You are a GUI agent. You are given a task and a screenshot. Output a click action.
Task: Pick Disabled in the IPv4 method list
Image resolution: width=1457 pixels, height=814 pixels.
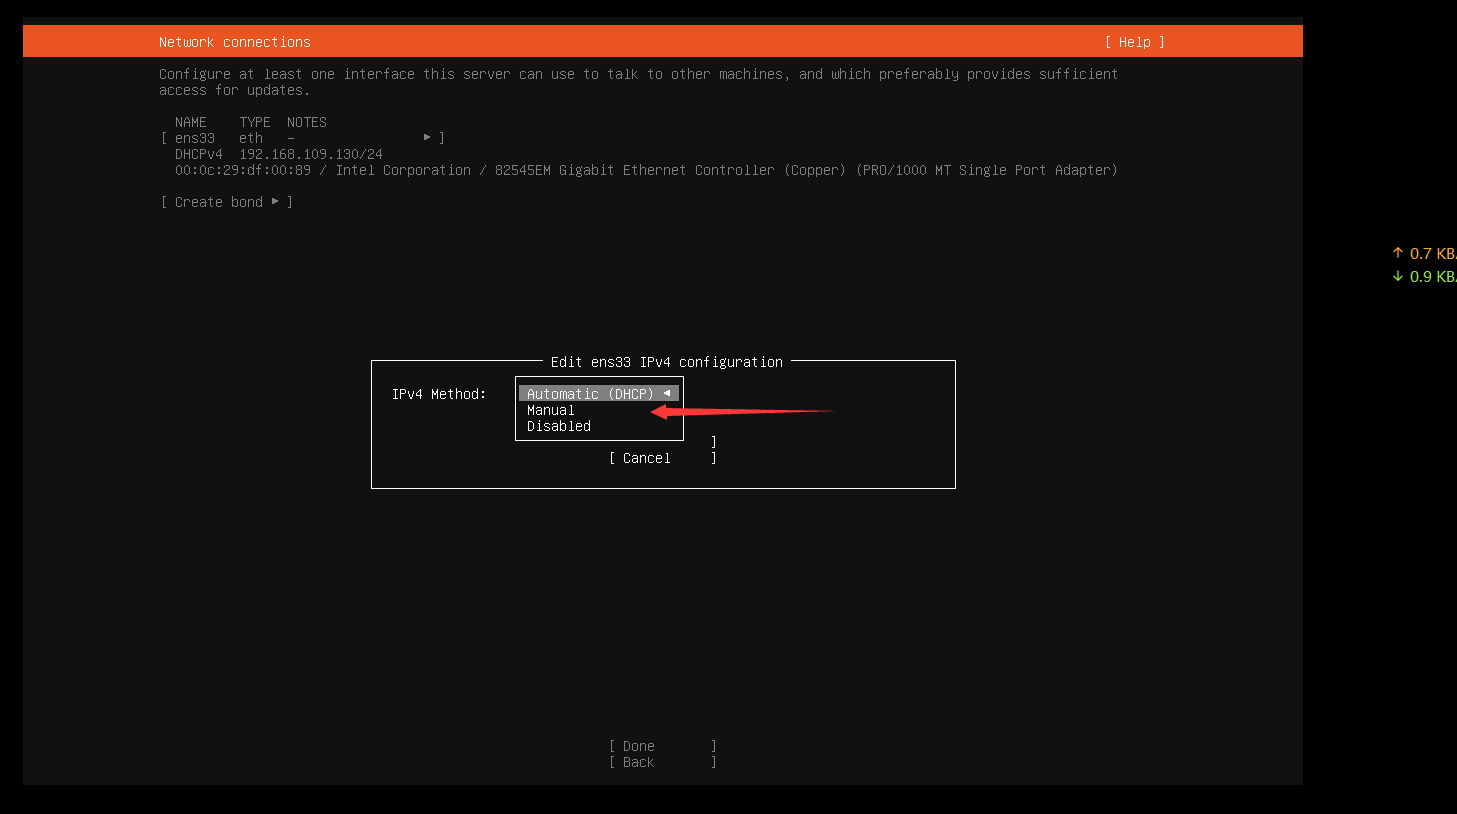pos(559,426)
